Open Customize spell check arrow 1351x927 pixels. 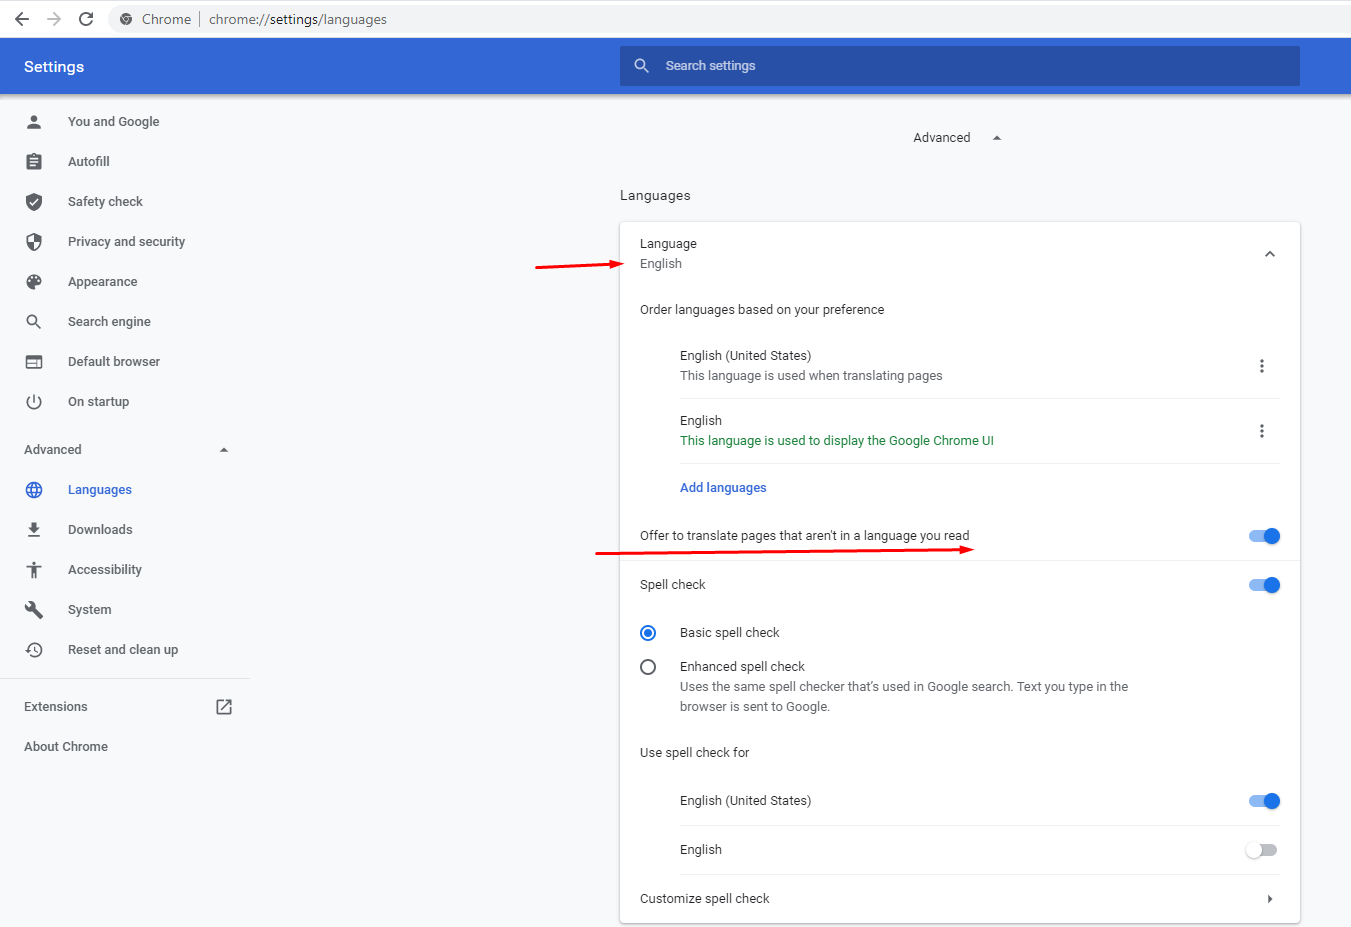point(1270,899)
